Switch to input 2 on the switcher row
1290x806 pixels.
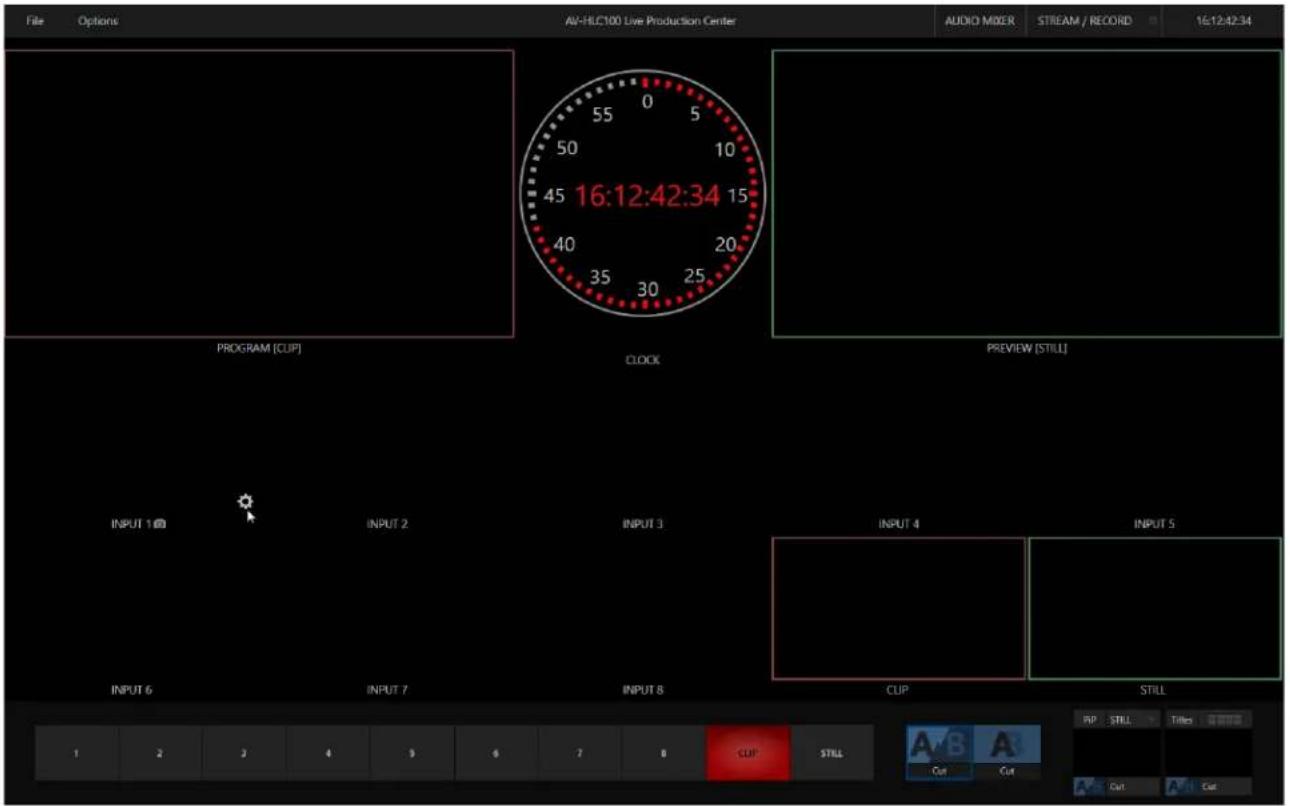(x=161, y=753)
